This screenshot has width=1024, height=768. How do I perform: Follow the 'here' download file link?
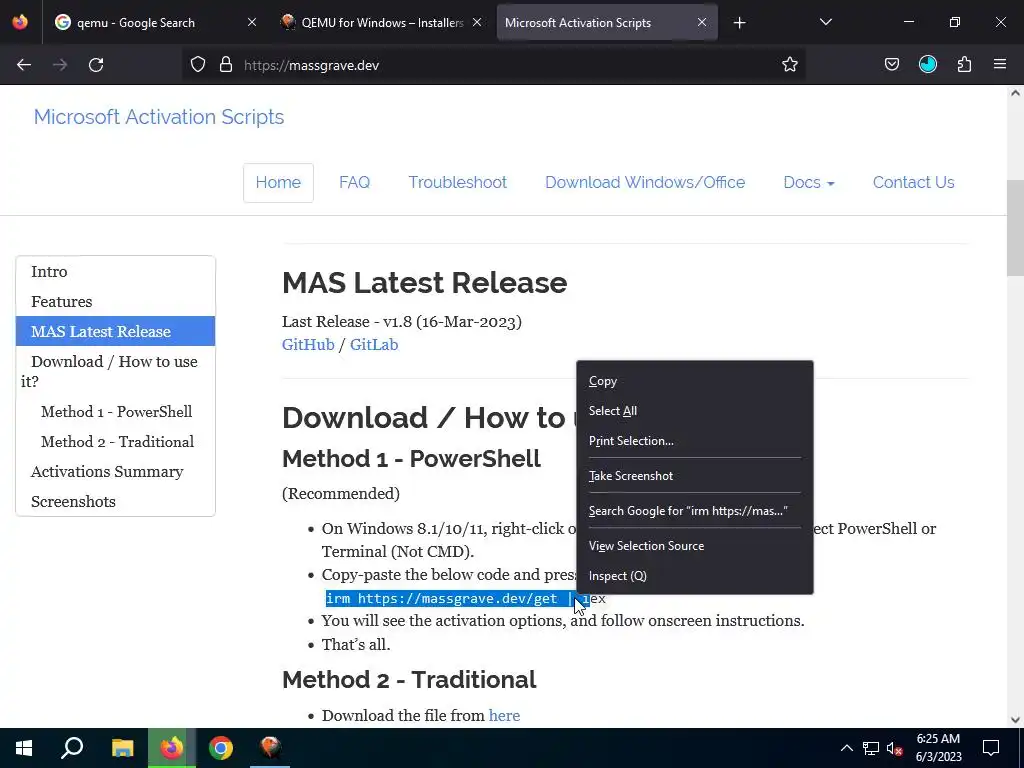coord(504,716)
